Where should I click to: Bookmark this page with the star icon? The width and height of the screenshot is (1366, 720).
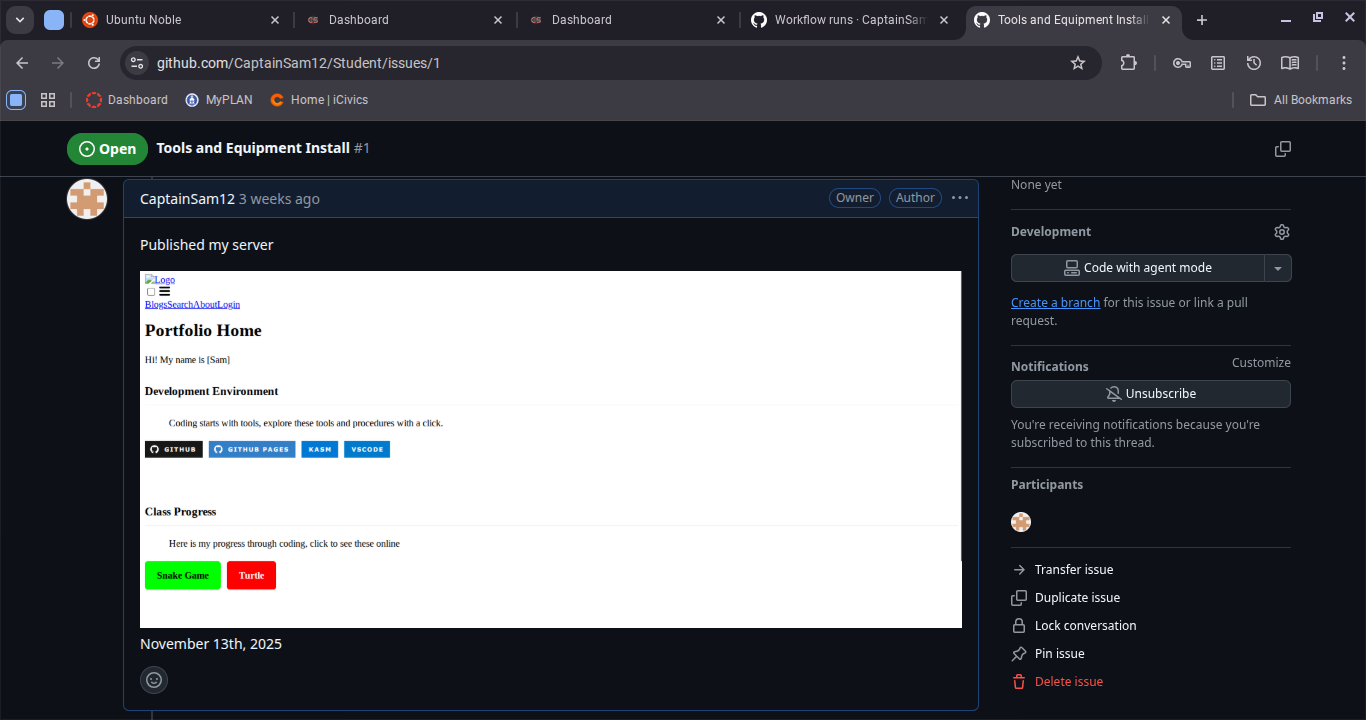tap(1077, 63)
